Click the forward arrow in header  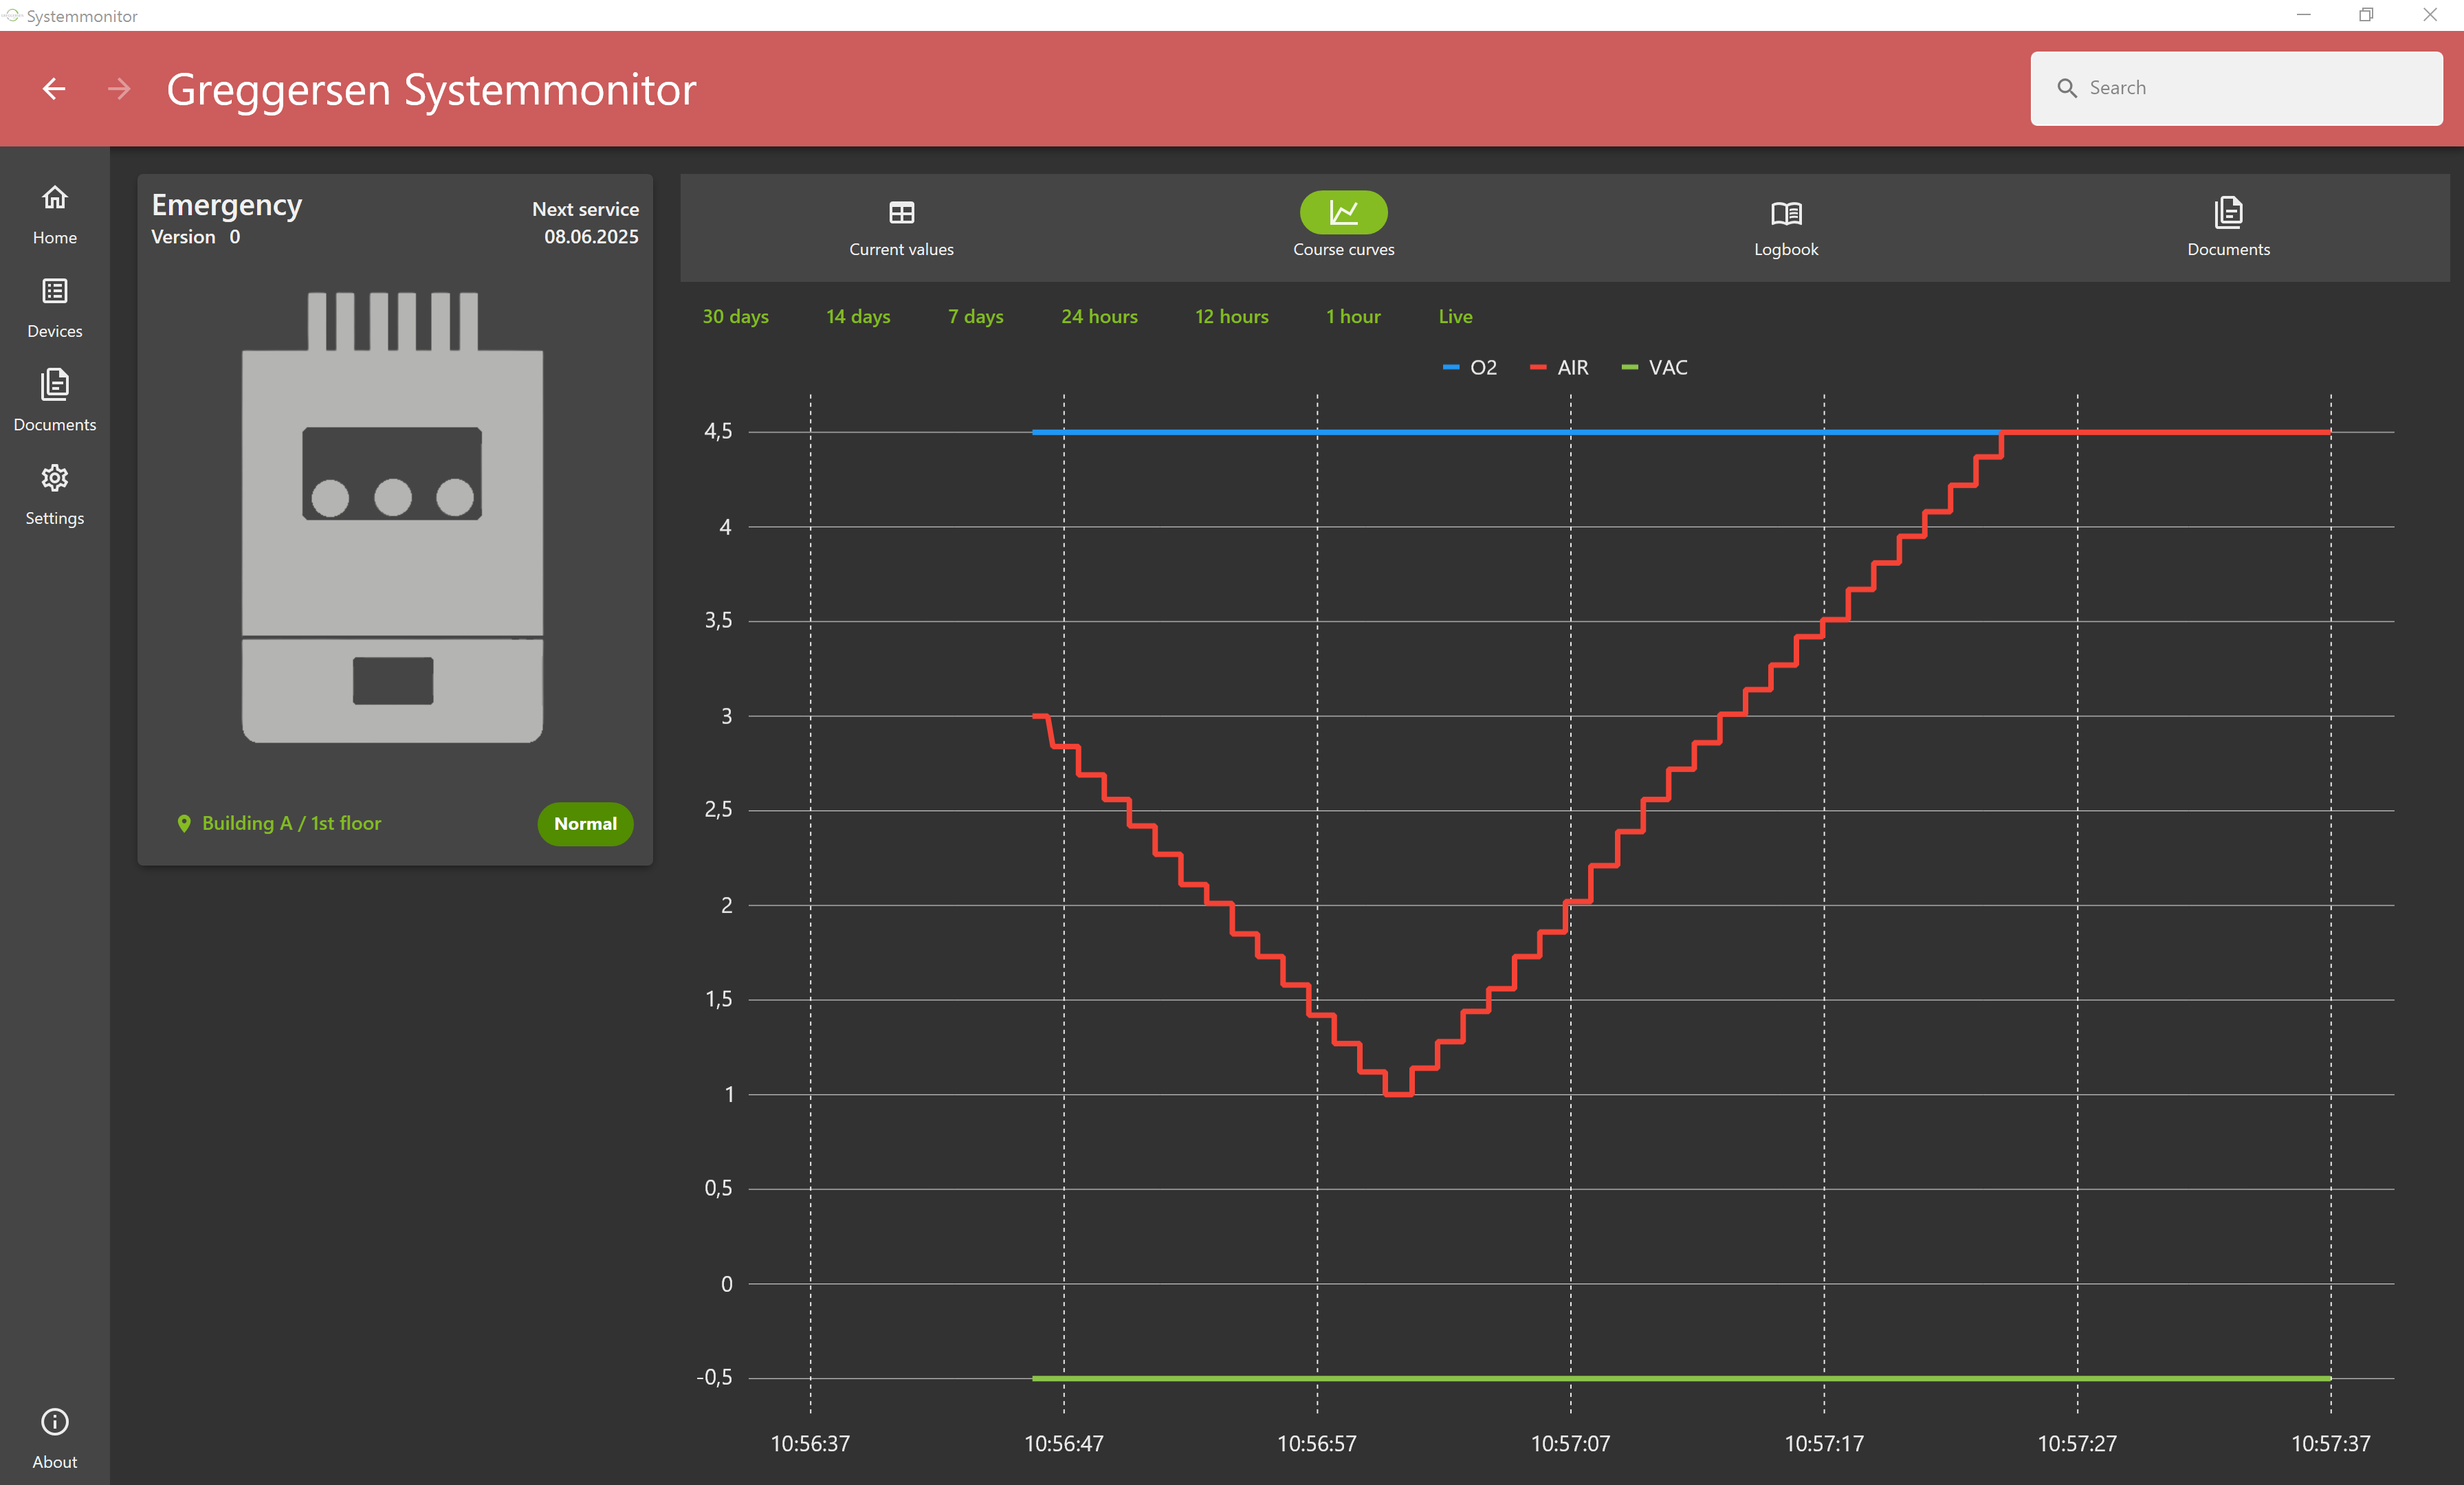(x=119, y=89)
